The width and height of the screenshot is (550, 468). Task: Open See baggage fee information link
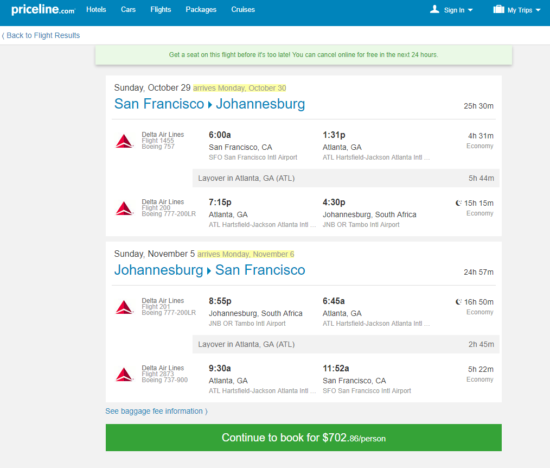pos(156,411)
